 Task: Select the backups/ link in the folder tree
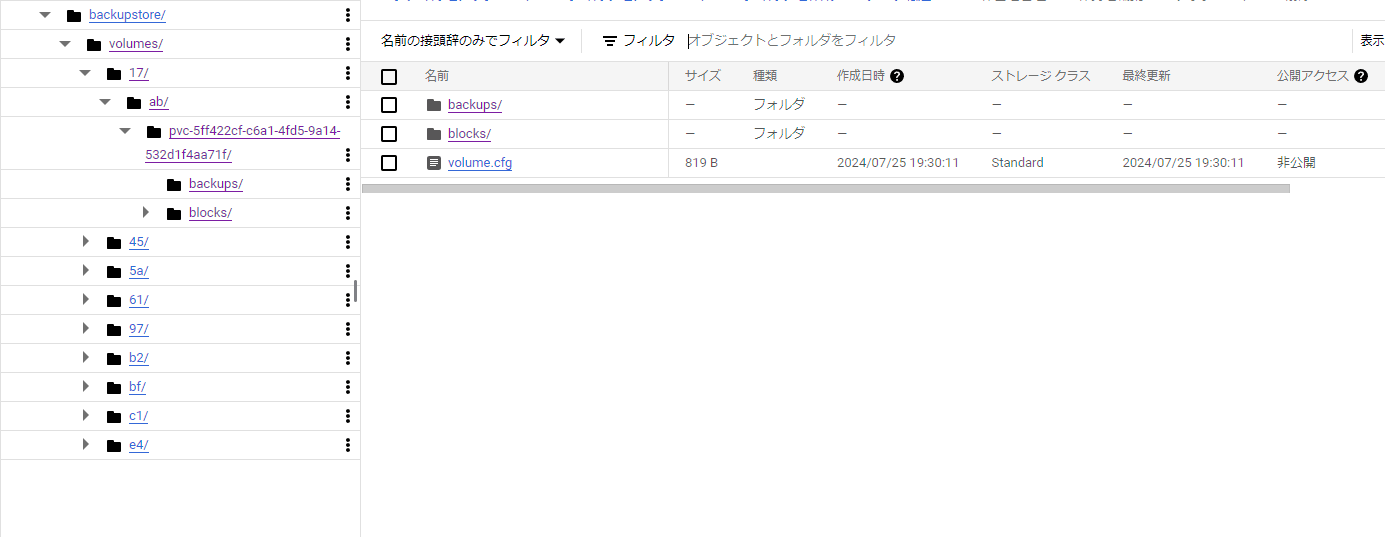point(216,184)
